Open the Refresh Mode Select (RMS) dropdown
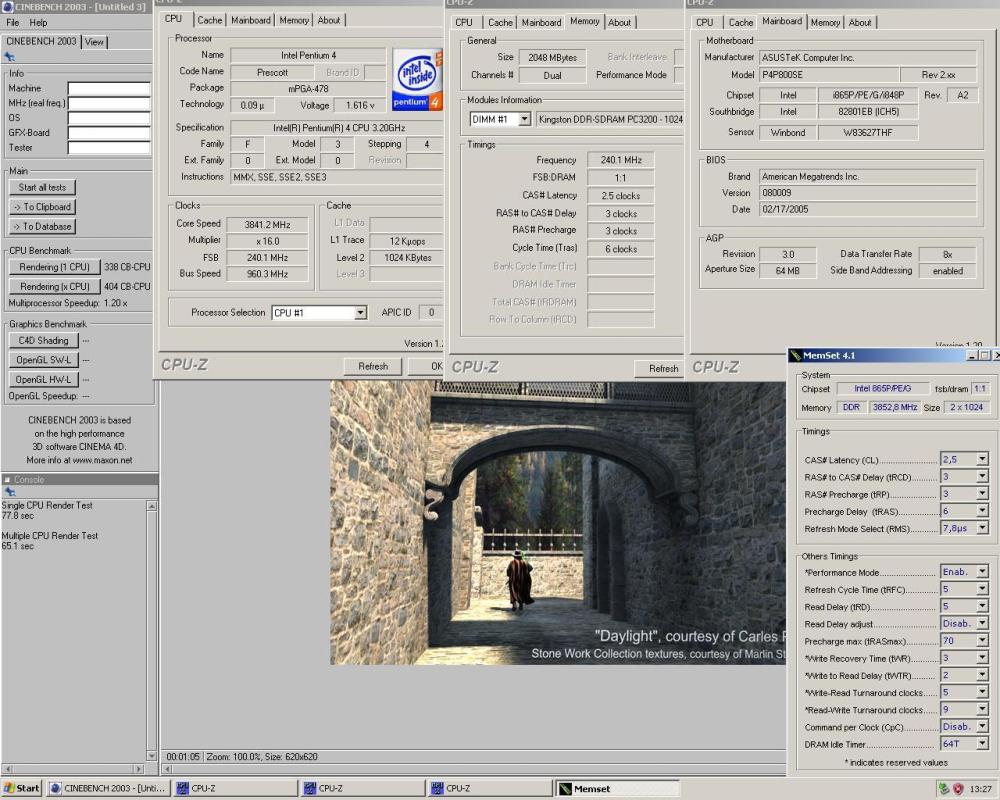 tap(982, 528)
